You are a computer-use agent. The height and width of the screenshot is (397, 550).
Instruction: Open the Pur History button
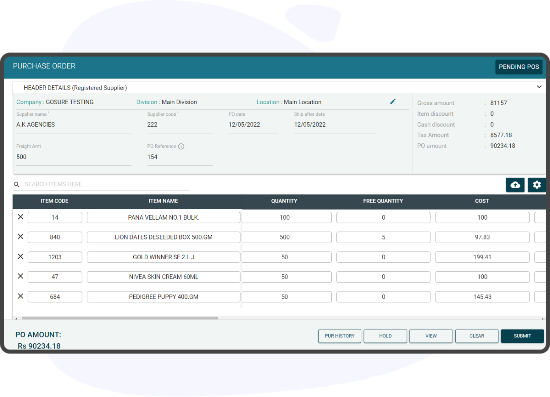click(x=340, y=336)
